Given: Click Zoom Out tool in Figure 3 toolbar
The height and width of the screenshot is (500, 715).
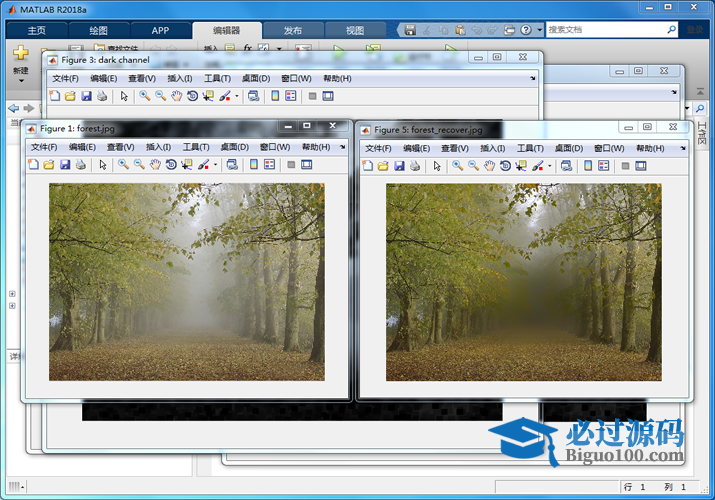Looking at the screenshot, I should tap(160, 96).
